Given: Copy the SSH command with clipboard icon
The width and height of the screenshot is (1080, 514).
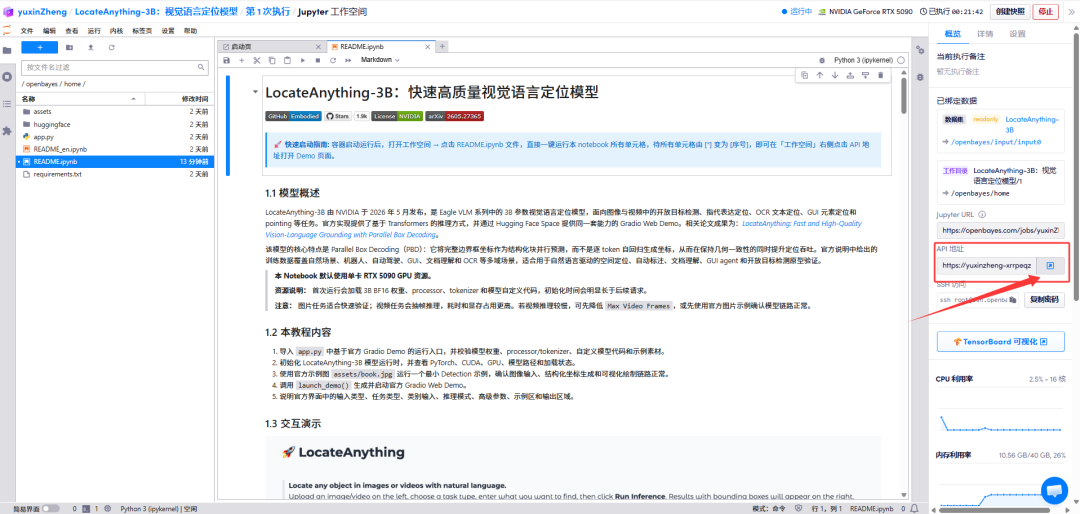Looking at the screenshot, I should [x=1013, y=300].
